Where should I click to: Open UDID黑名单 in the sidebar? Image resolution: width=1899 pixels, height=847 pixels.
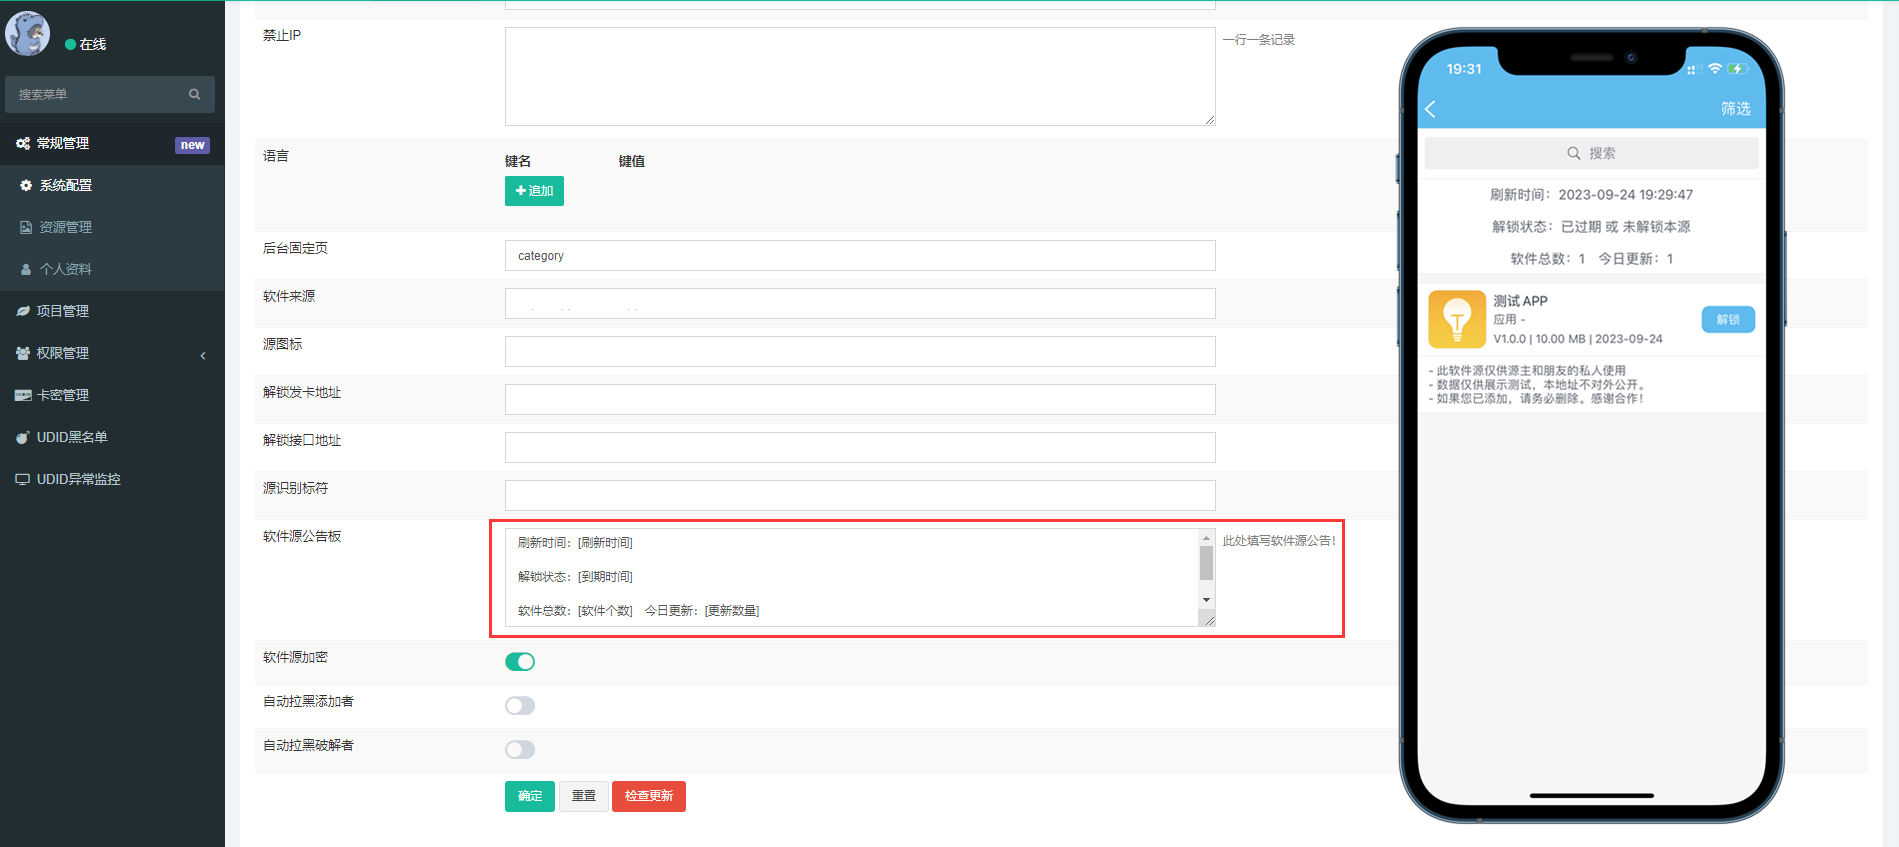point(112,438)
